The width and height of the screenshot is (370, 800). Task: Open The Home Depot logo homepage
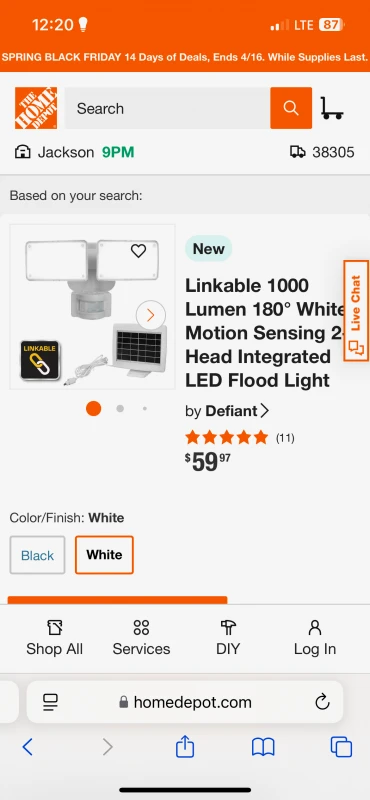36,108
